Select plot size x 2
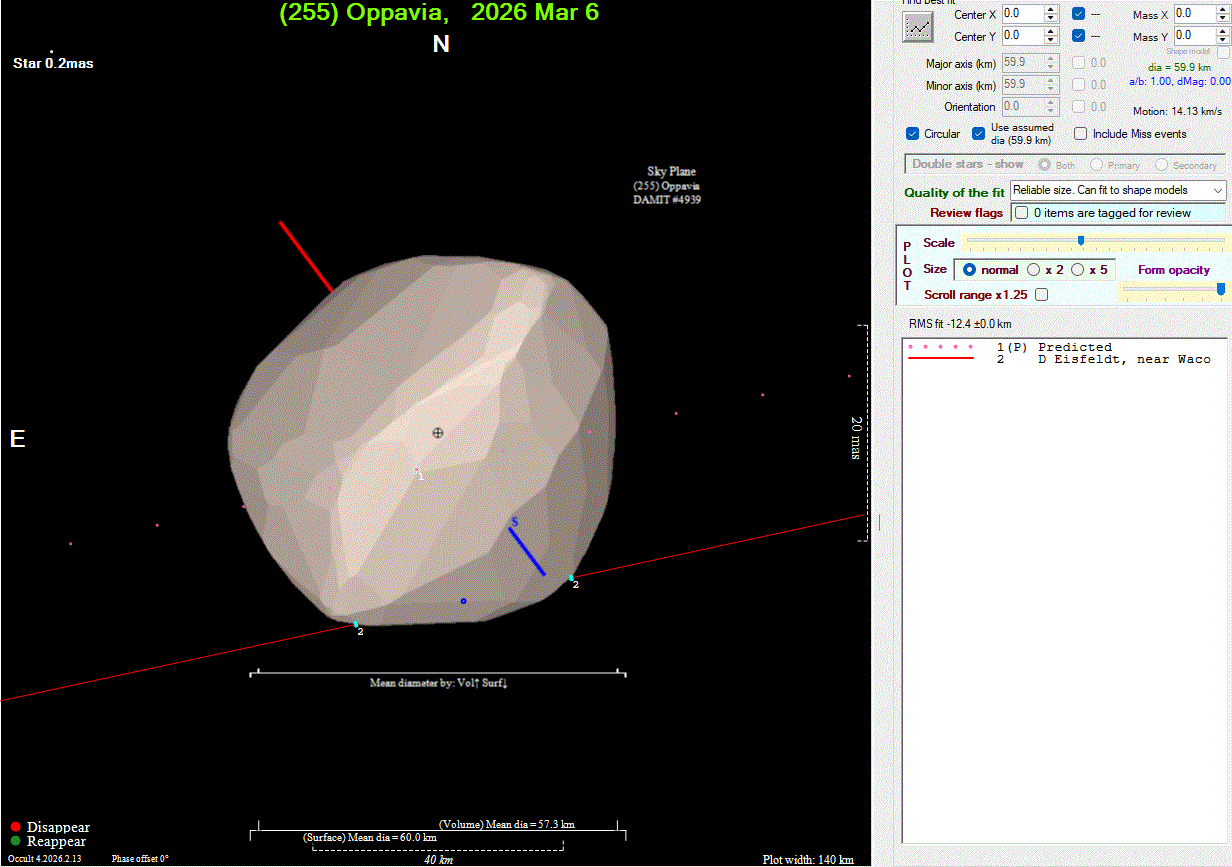 point(1035,270)
